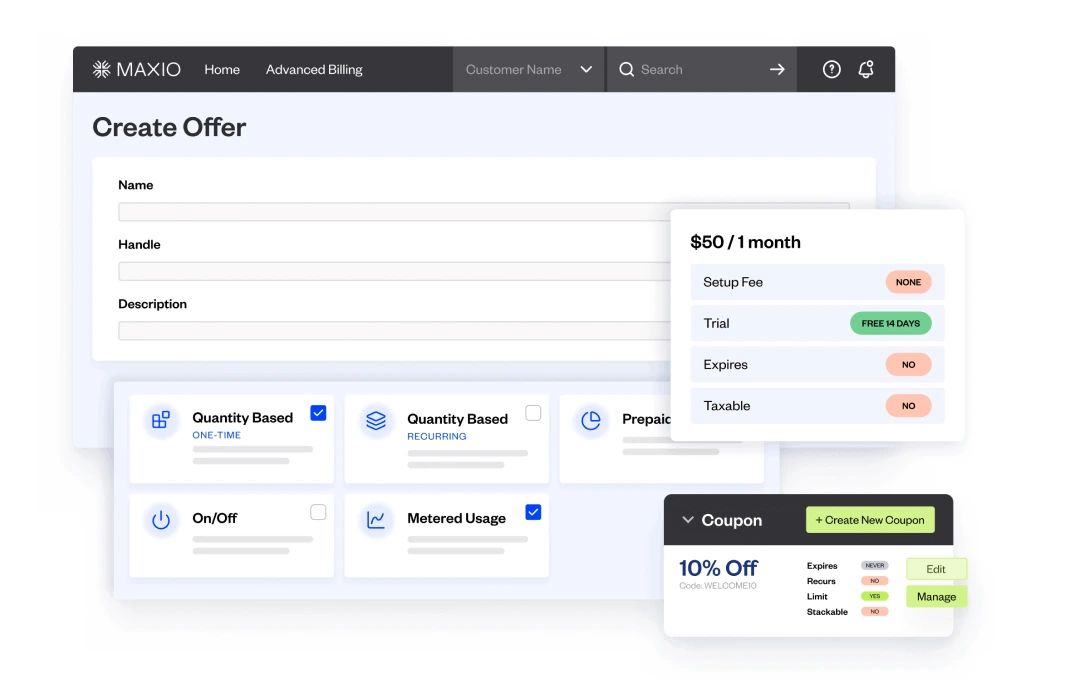This screenshot has height=699, width=1080.
Task: Click the Prepaid pie chart icon
Action: pyautogui.click(x=591, y=421)
